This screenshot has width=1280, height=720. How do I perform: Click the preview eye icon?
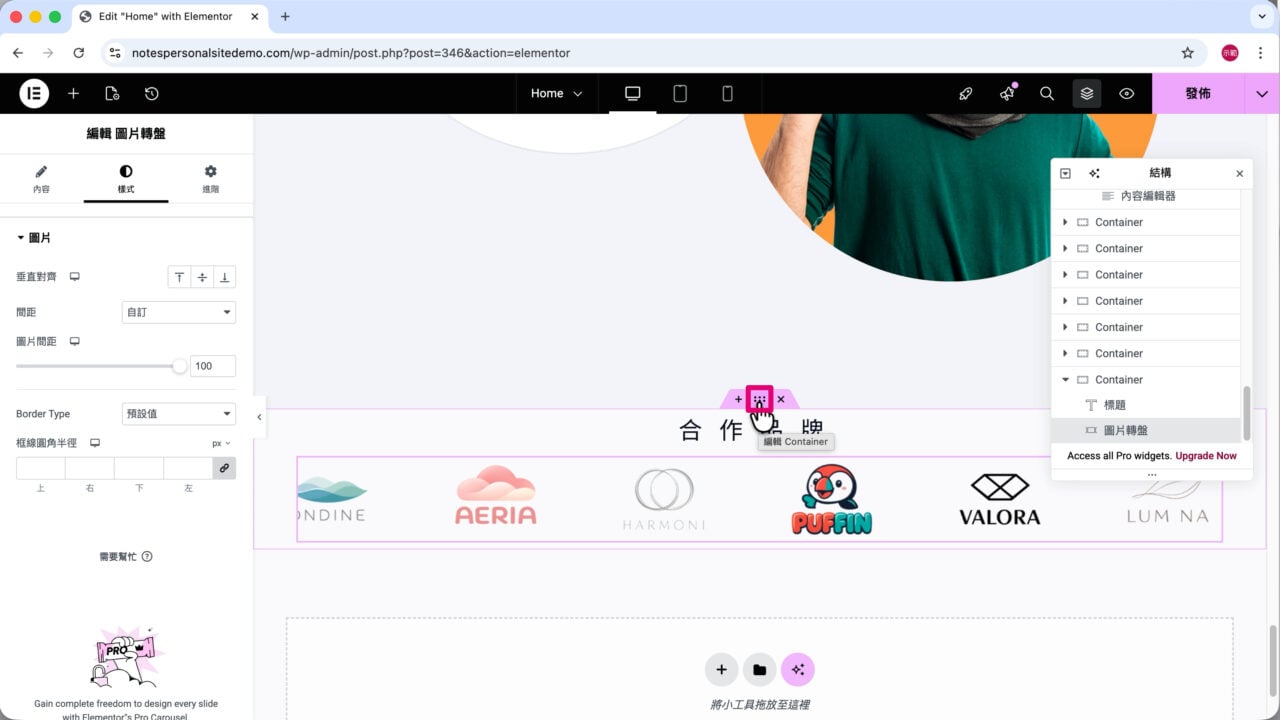click(x=1127, y=93)
